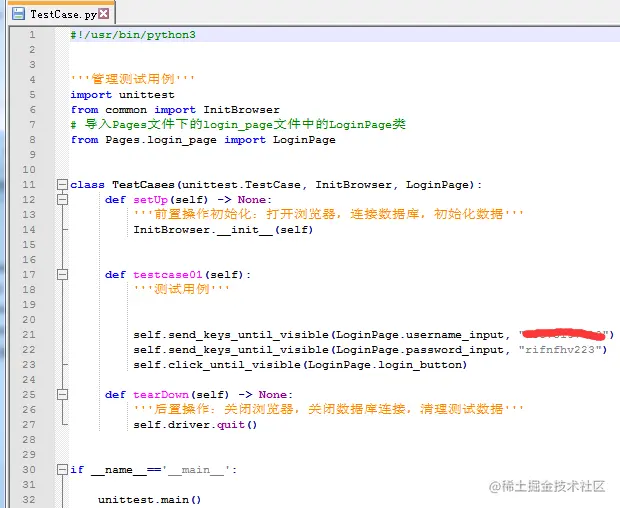Click the save icon on TestCase.py tab
The height and width of the screenshot is (508, 620).
[18, 14]
